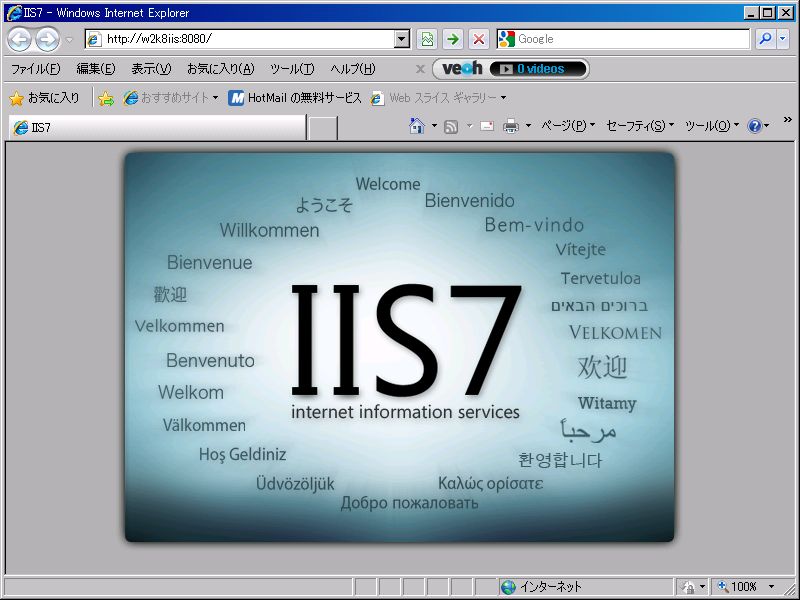Click the インターネット zone status indicator
The width and height of the screenshot is (800, 600).
(x=586, y=587)
